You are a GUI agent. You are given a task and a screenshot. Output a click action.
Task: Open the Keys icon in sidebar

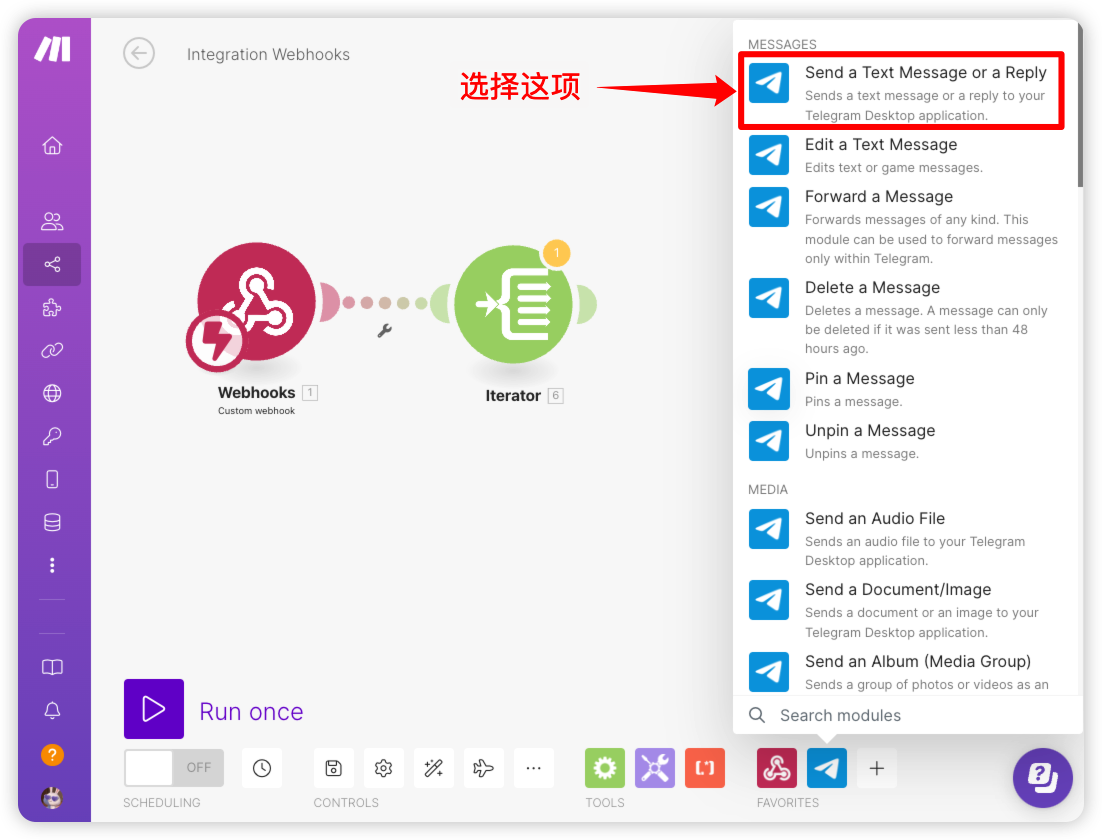[x=52, y=437]
